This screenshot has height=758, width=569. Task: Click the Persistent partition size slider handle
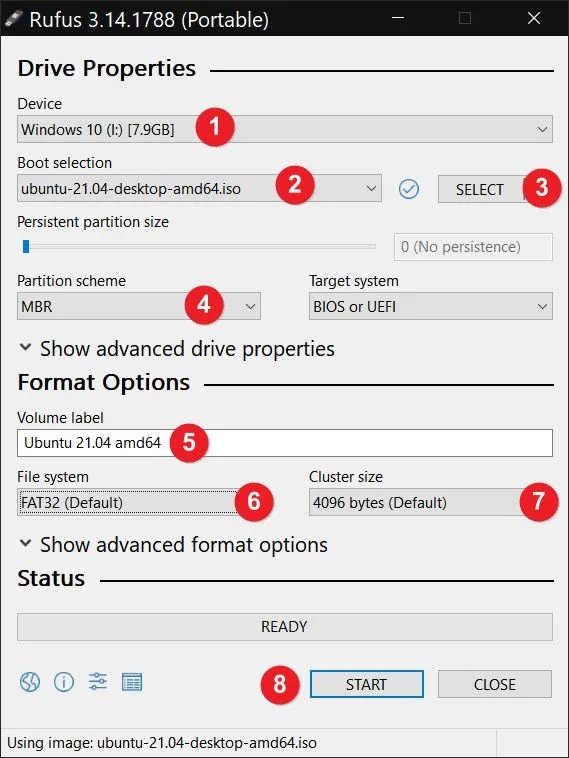click(x=26, y=247)
